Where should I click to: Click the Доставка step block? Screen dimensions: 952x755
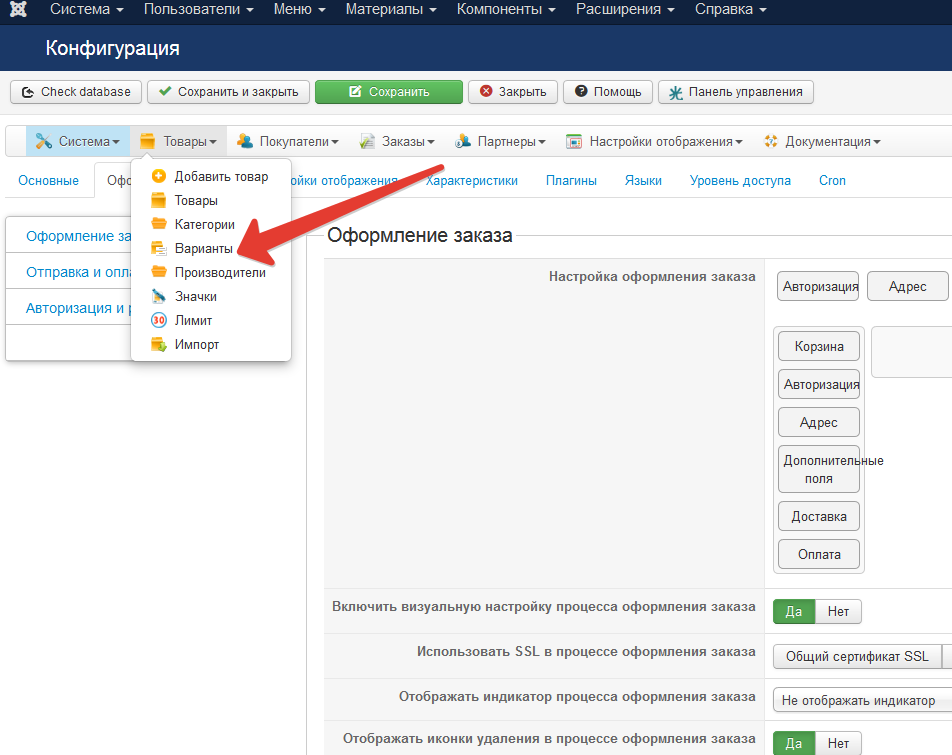(x=818, y=516)
